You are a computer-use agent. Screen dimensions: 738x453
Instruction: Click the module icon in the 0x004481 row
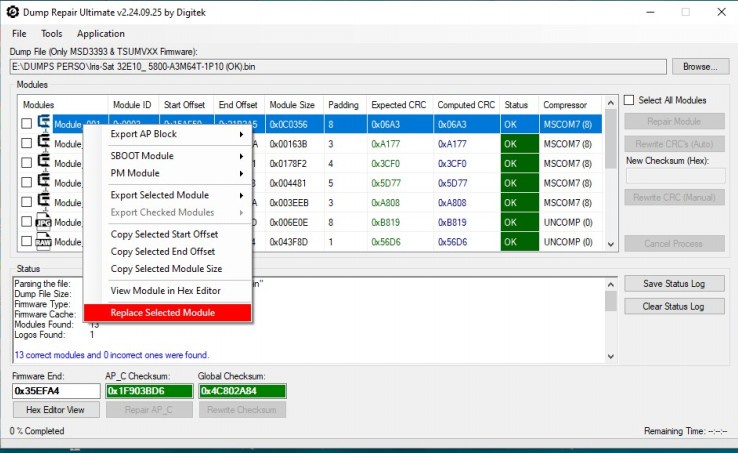coord(44,181)
